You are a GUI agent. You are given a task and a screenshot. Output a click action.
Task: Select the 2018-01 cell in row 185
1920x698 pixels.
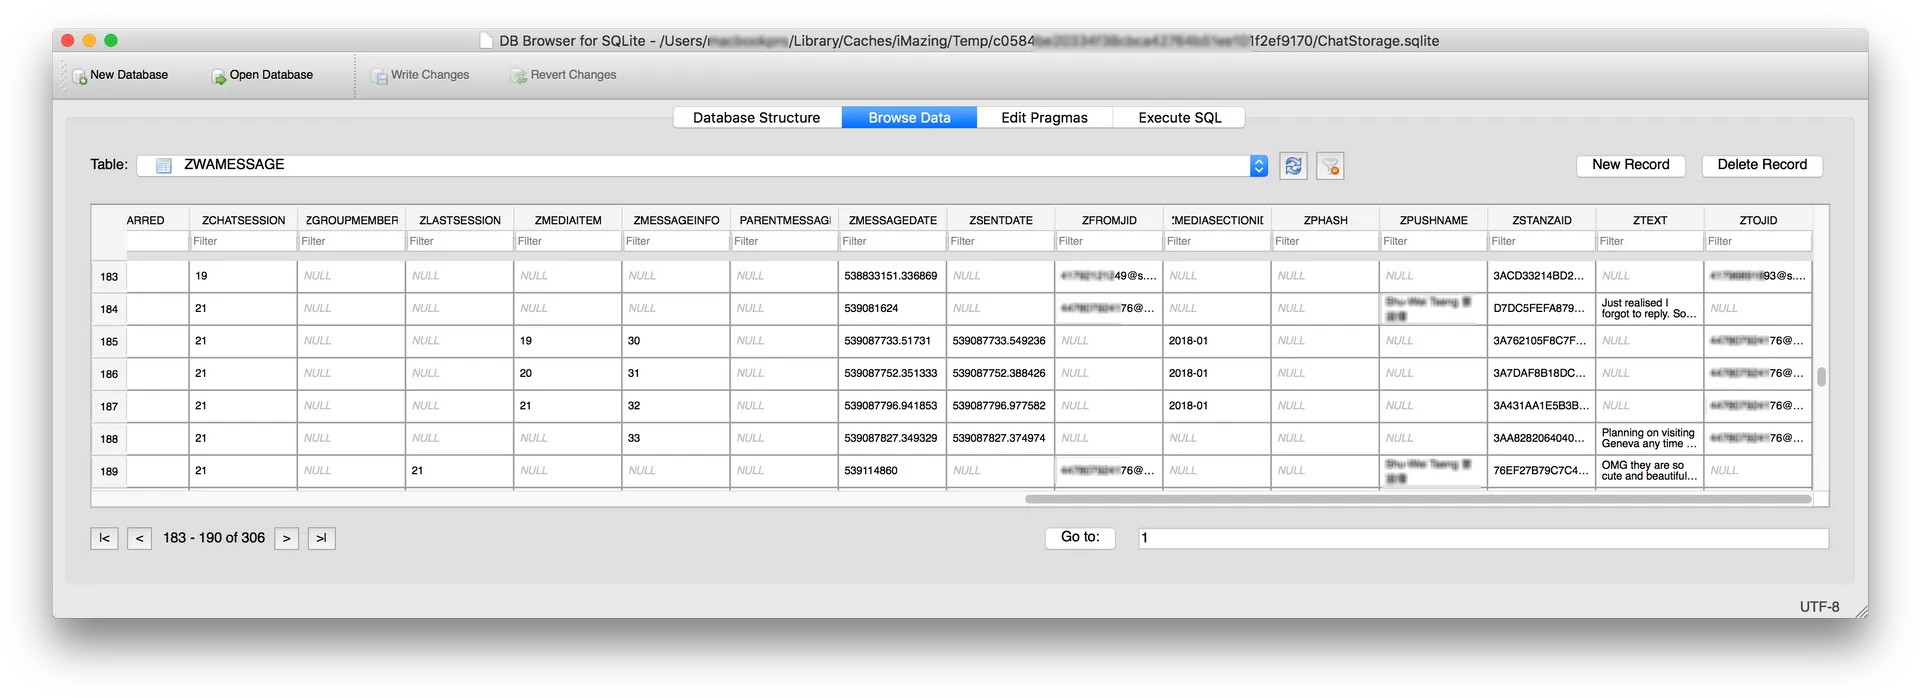(1217, 341)
